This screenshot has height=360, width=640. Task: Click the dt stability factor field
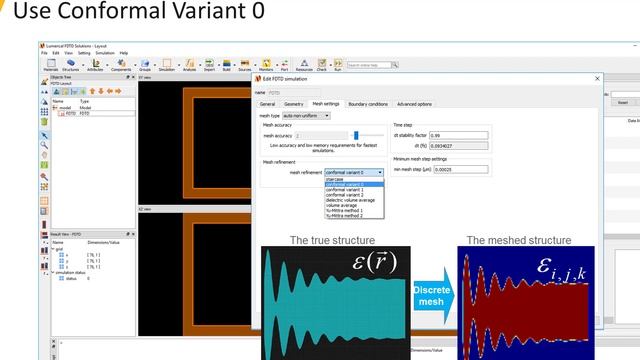(x=459, y=135)
